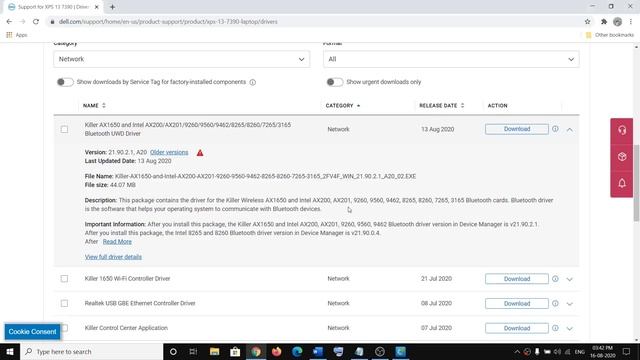640x360 pixels.
Task: Open Microsoft Edge from the taskbar
Action: (297, 351)
